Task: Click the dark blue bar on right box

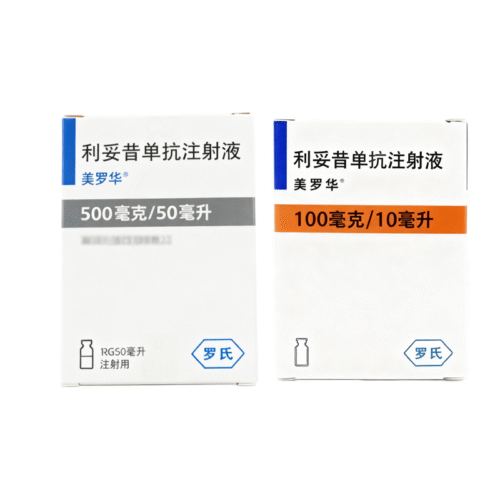Action: [x=280, y=155]
